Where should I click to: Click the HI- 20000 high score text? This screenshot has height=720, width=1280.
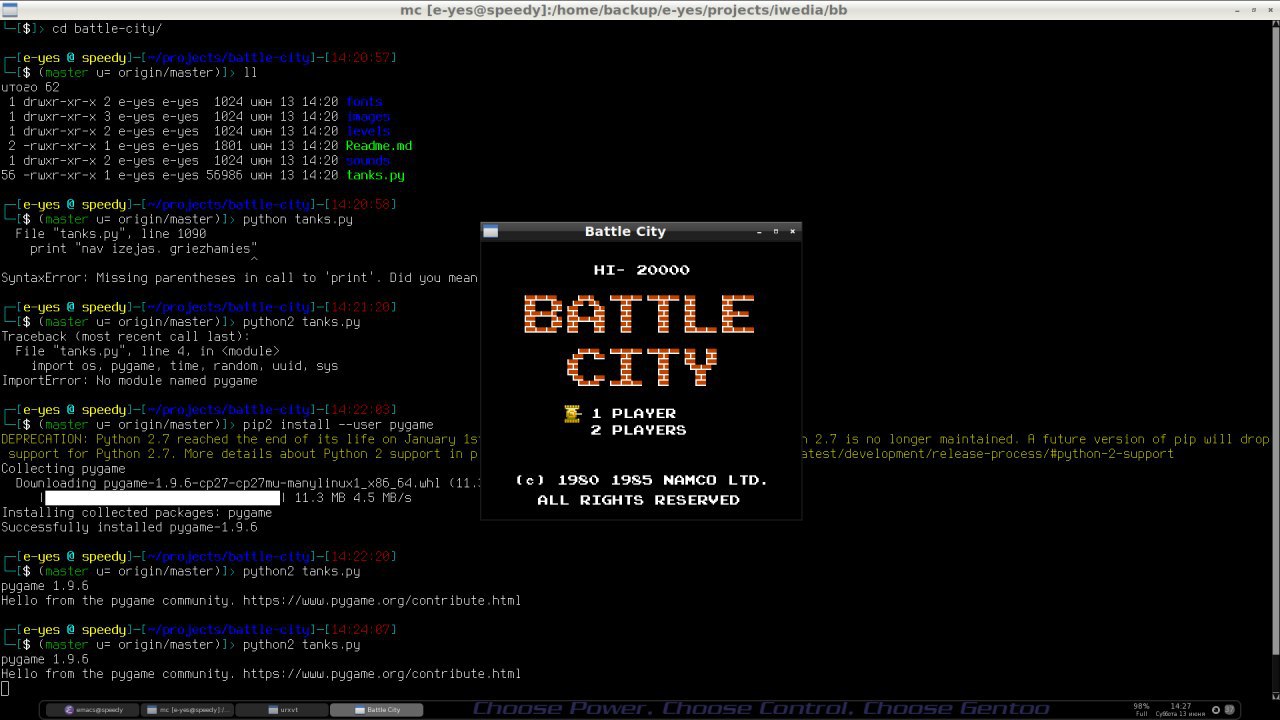pos(641,270)
